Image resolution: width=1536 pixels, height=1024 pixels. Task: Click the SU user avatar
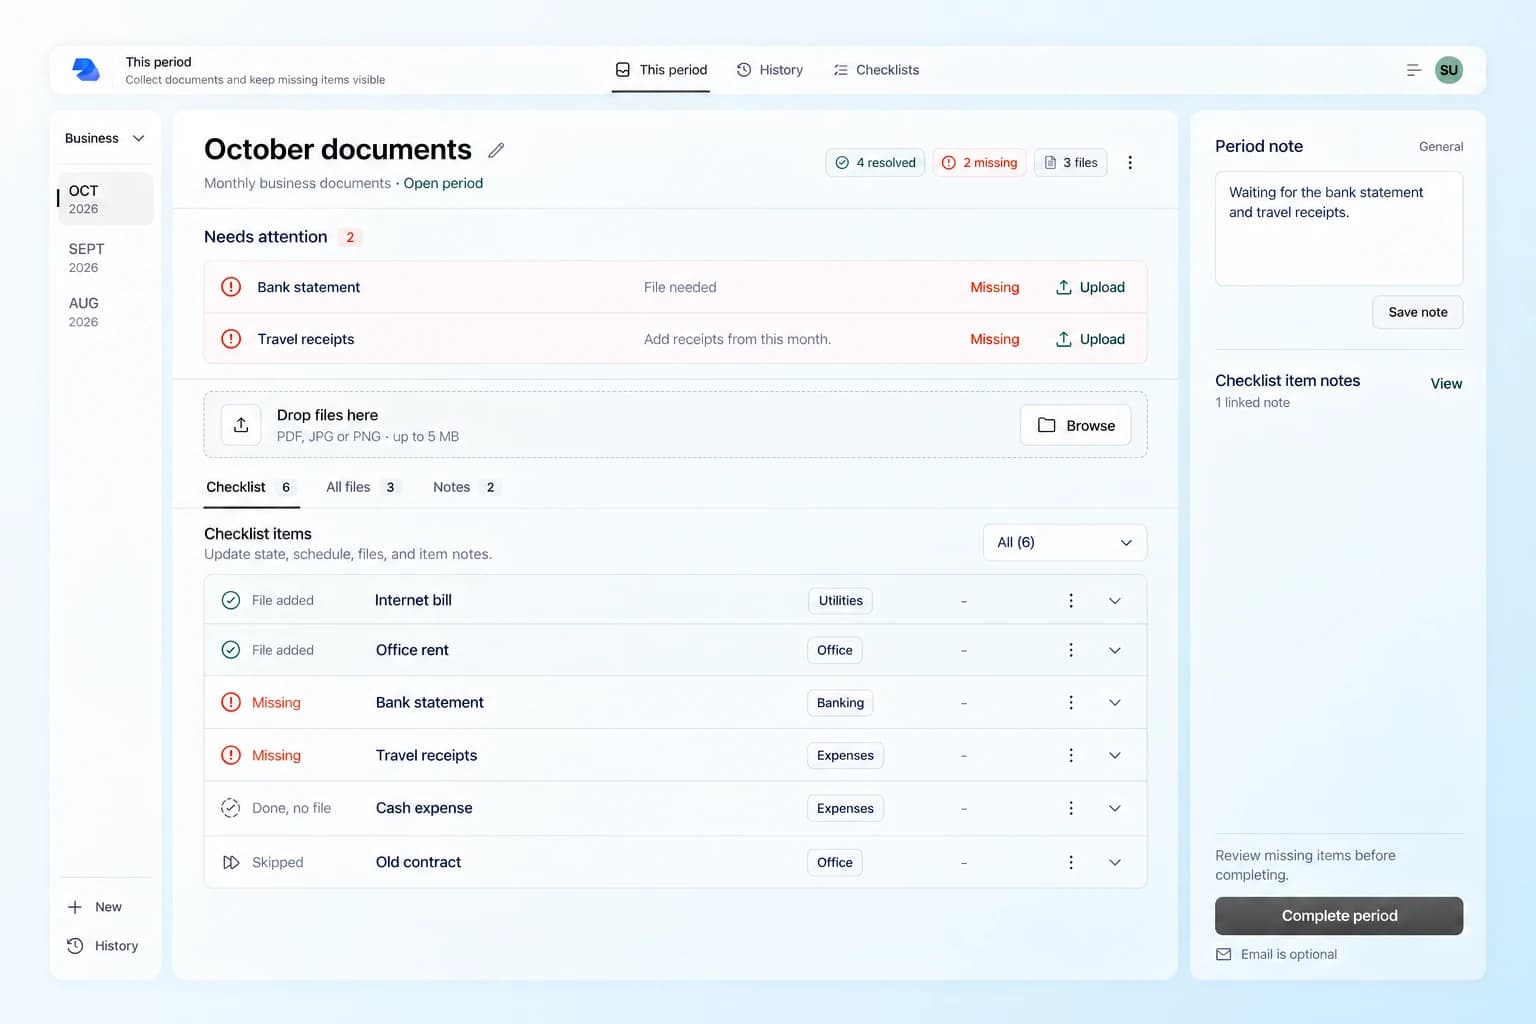click(x=1449, y=70)
